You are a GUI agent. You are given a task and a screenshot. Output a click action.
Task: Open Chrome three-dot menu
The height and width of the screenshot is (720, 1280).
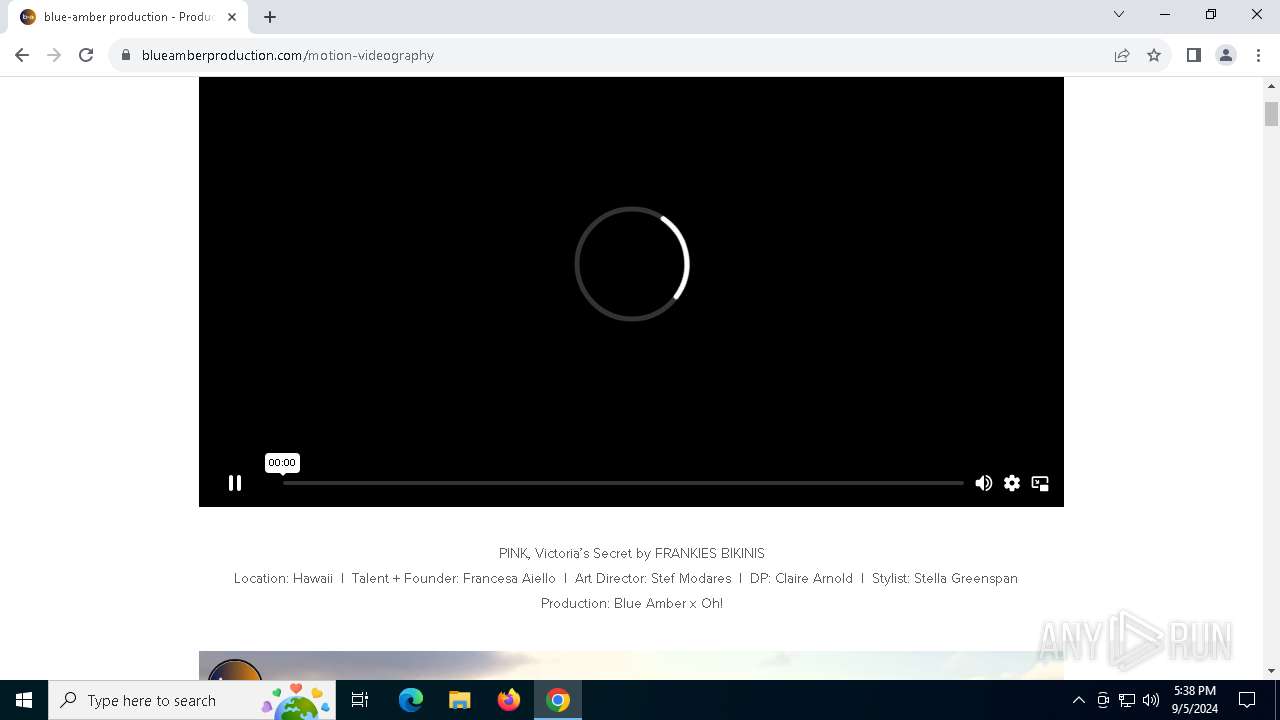click(x=1258, y=55)
